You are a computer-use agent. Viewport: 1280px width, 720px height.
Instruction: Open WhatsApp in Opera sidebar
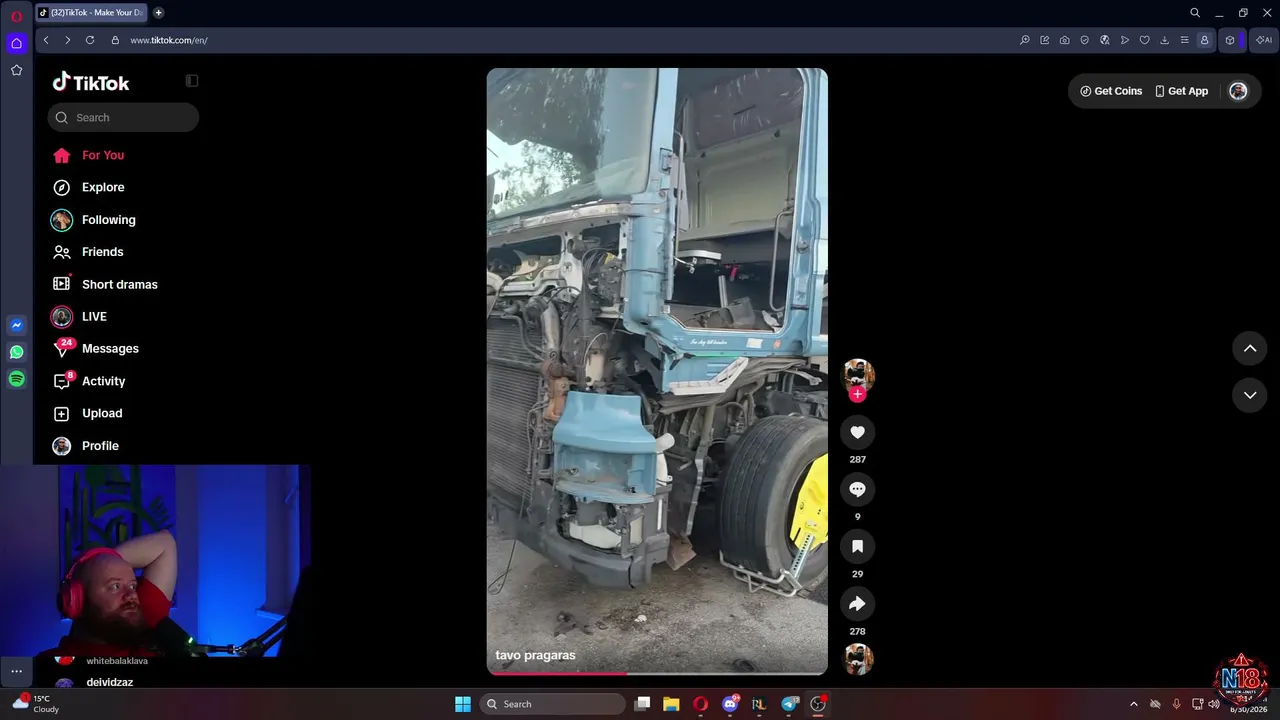pos(16,352)
